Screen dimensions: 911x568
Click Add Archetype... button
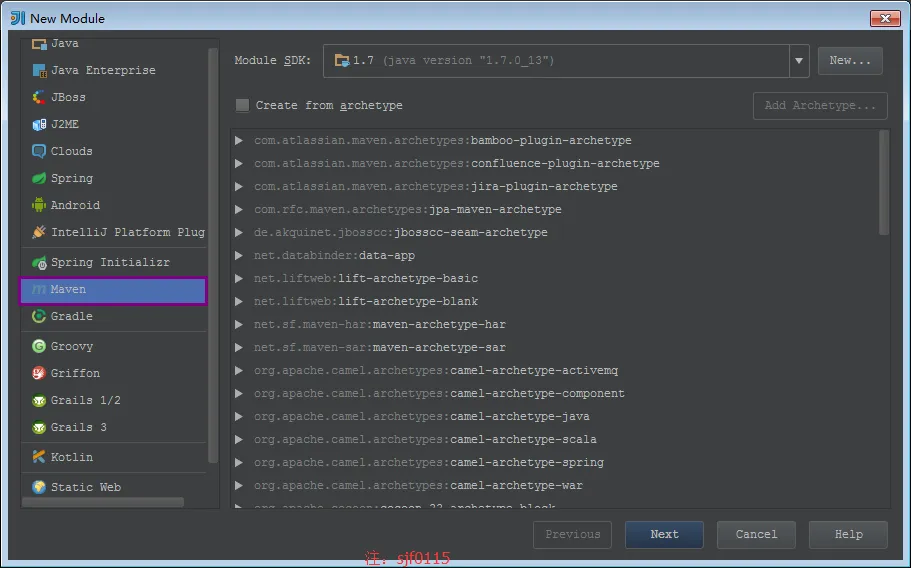[820, 106]
